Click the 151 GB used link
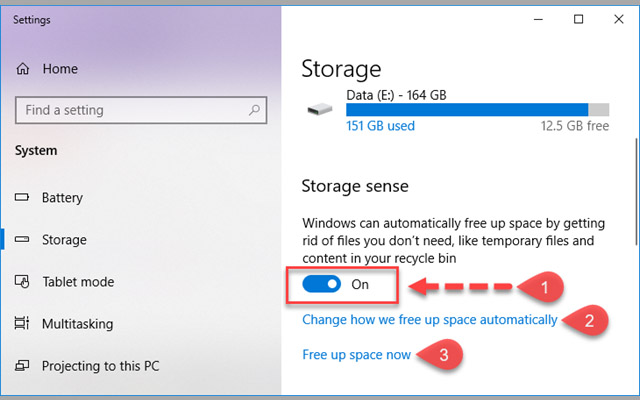The width and height of the screenshot is (640, 400). point(380,126)
